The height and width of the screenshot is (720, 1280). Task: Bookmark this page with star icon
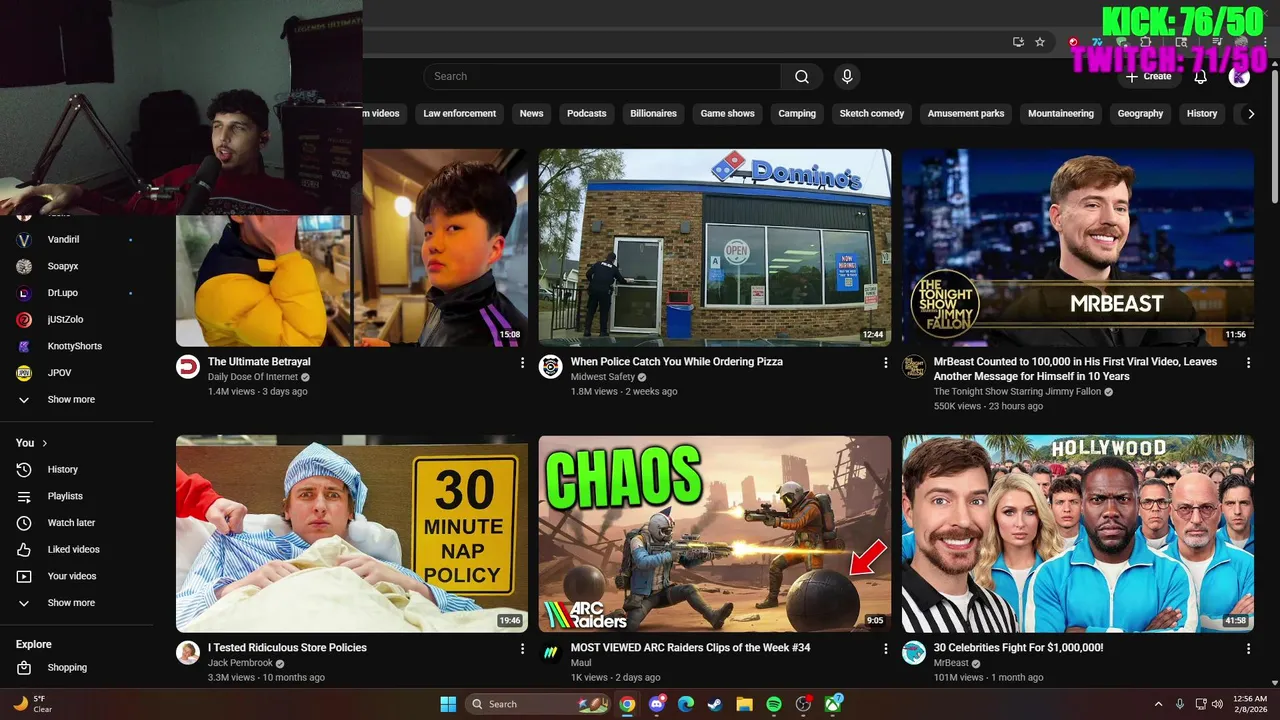point(1040,42)
